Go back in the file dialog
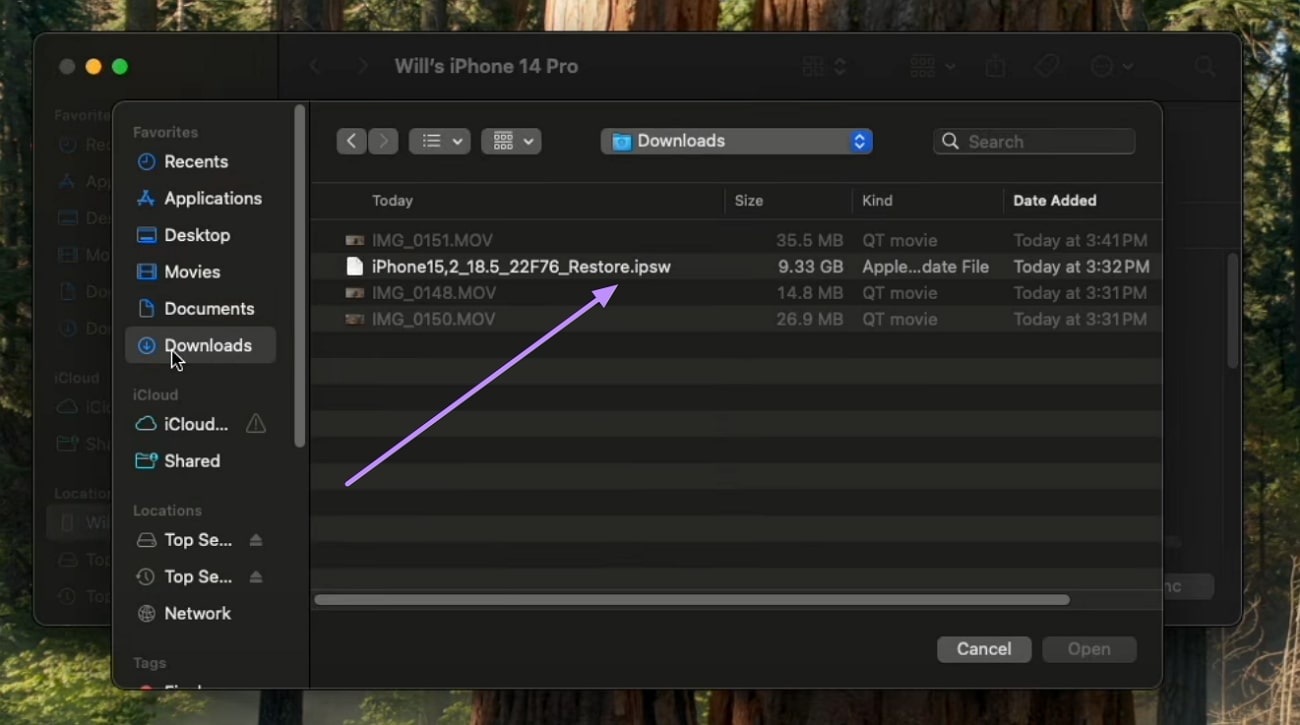This screenshot has width=1300, height=725. click(351, 141)
